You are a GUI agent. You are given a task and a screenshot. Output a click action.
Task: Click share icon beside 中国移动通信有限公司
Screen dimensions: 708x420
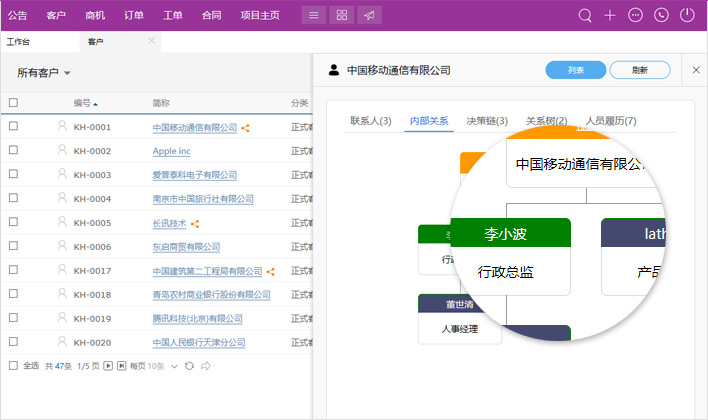[x=245, y=128]
